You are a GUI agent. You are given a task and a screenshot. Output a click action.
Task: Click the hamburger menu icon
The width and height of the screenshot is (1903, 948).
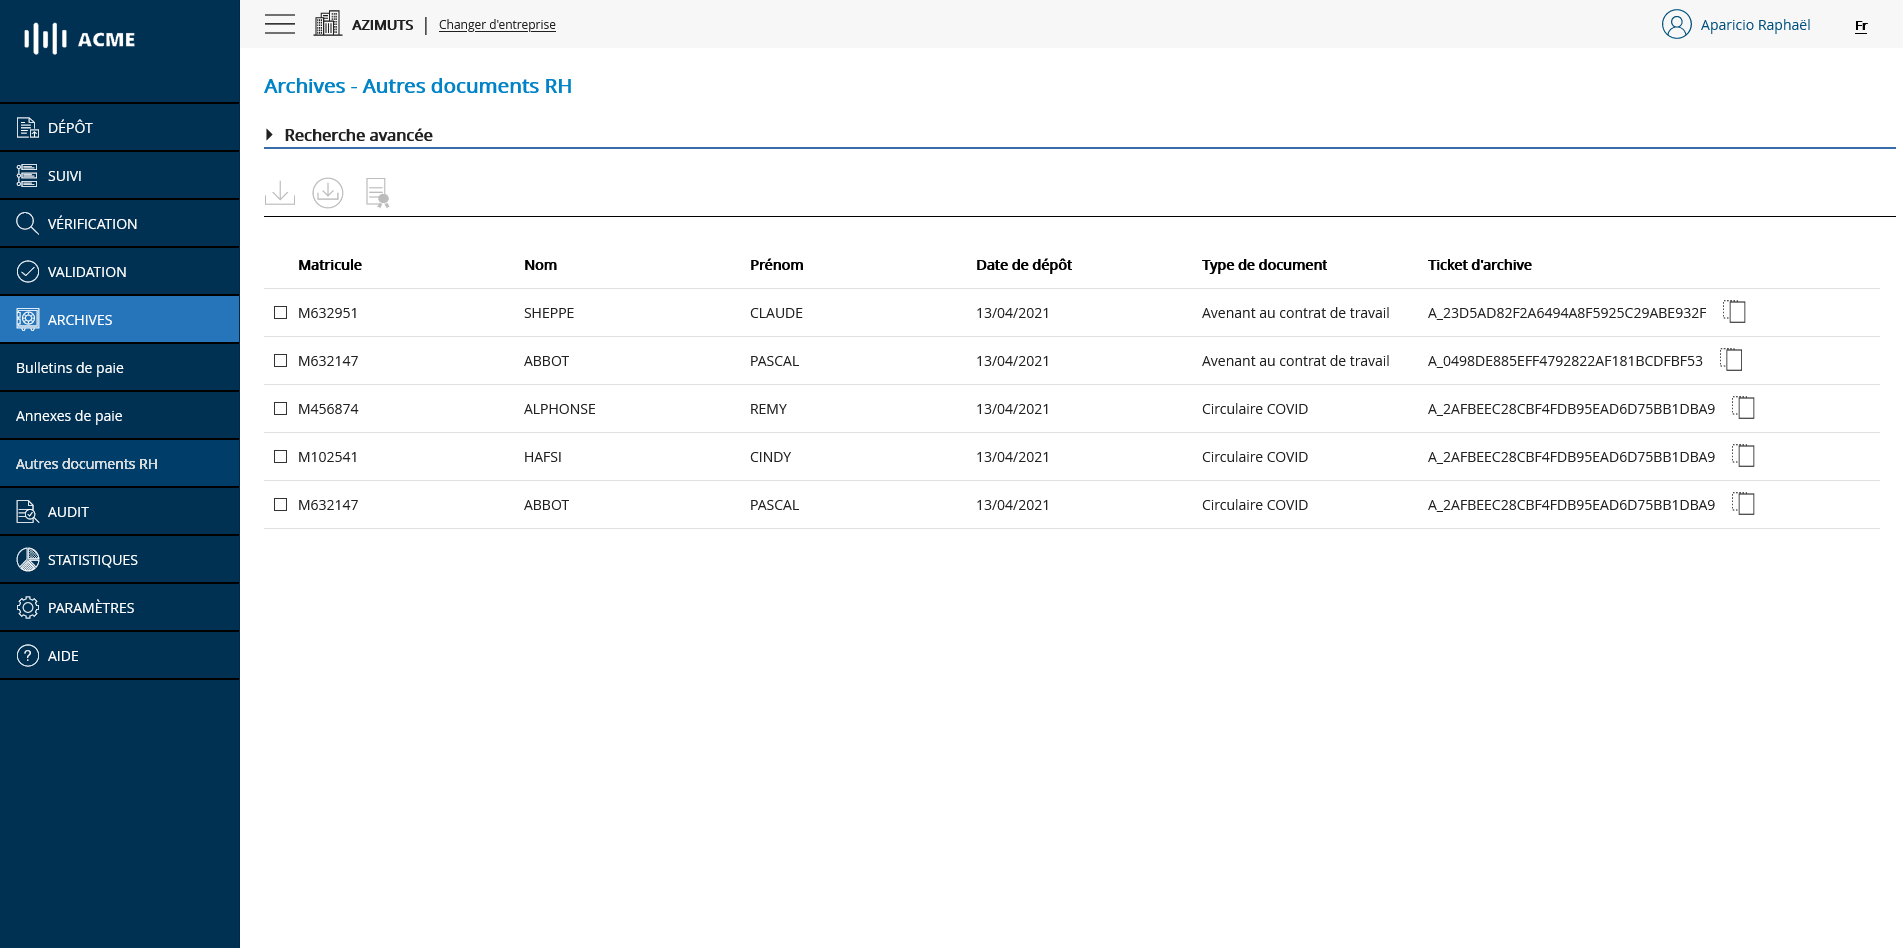pos(280,24)
